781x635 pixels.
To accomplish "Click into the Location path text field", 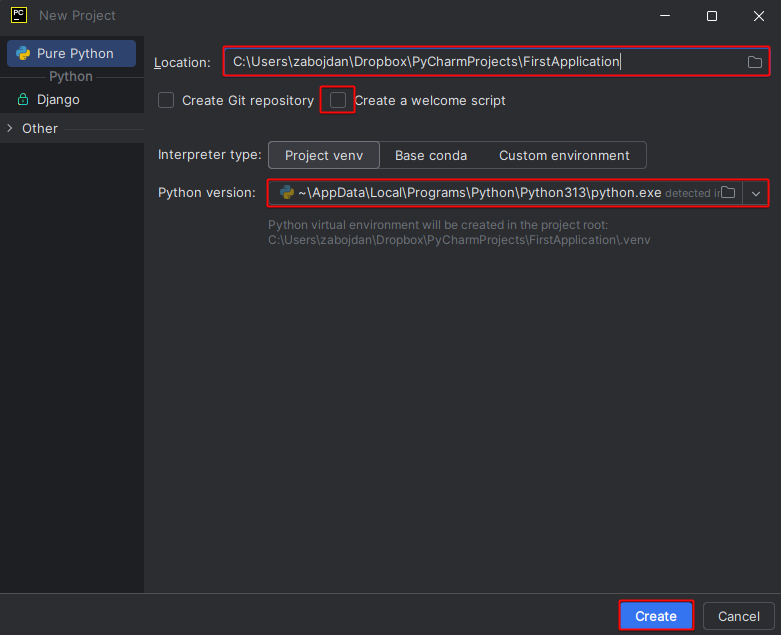I will [x=480, y=62].
